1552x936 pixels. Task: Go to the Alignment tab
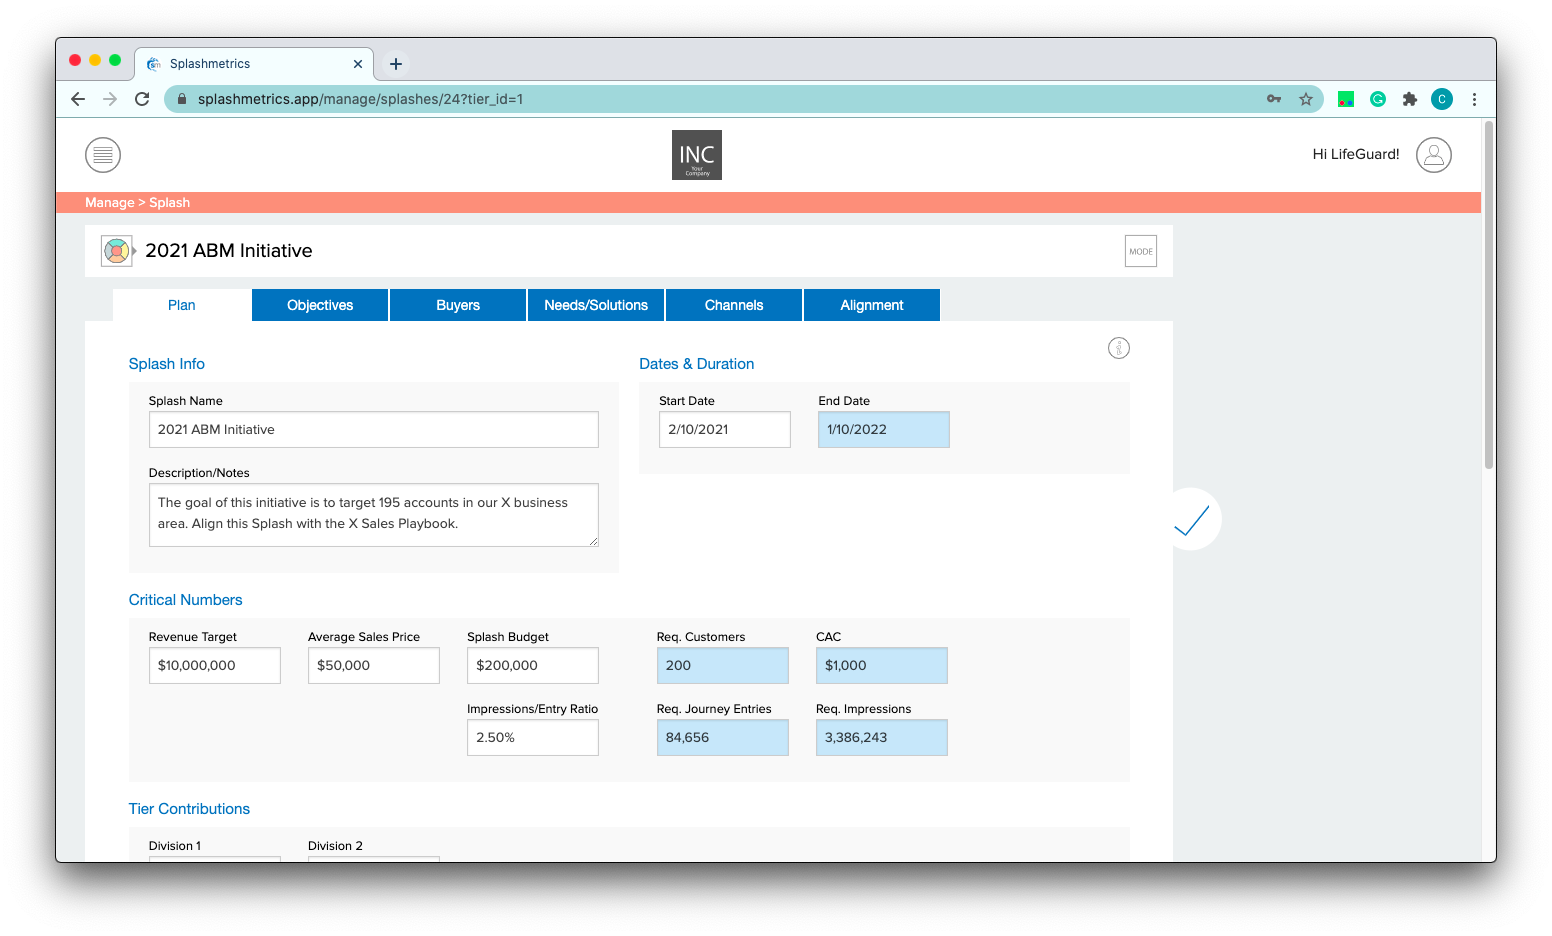pos(871,305)
